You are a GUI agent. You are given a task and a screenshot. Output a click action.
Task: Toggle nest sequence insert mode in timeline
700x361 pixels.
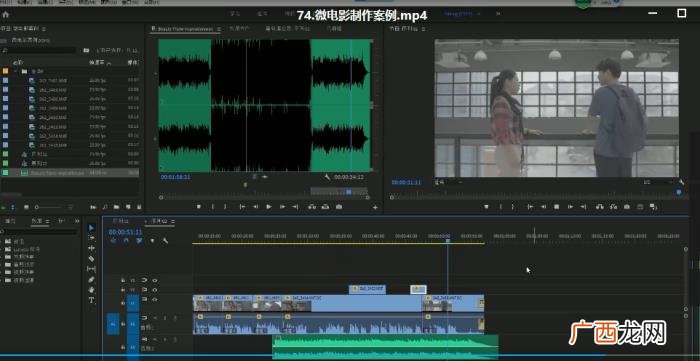point(113,241)
